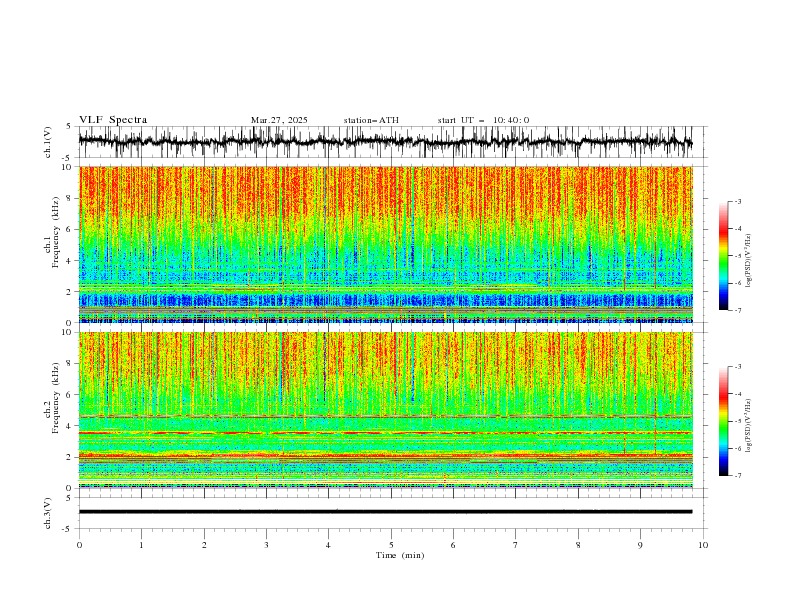Click the time axis tick "10"
792x612 pixels.
703,545
